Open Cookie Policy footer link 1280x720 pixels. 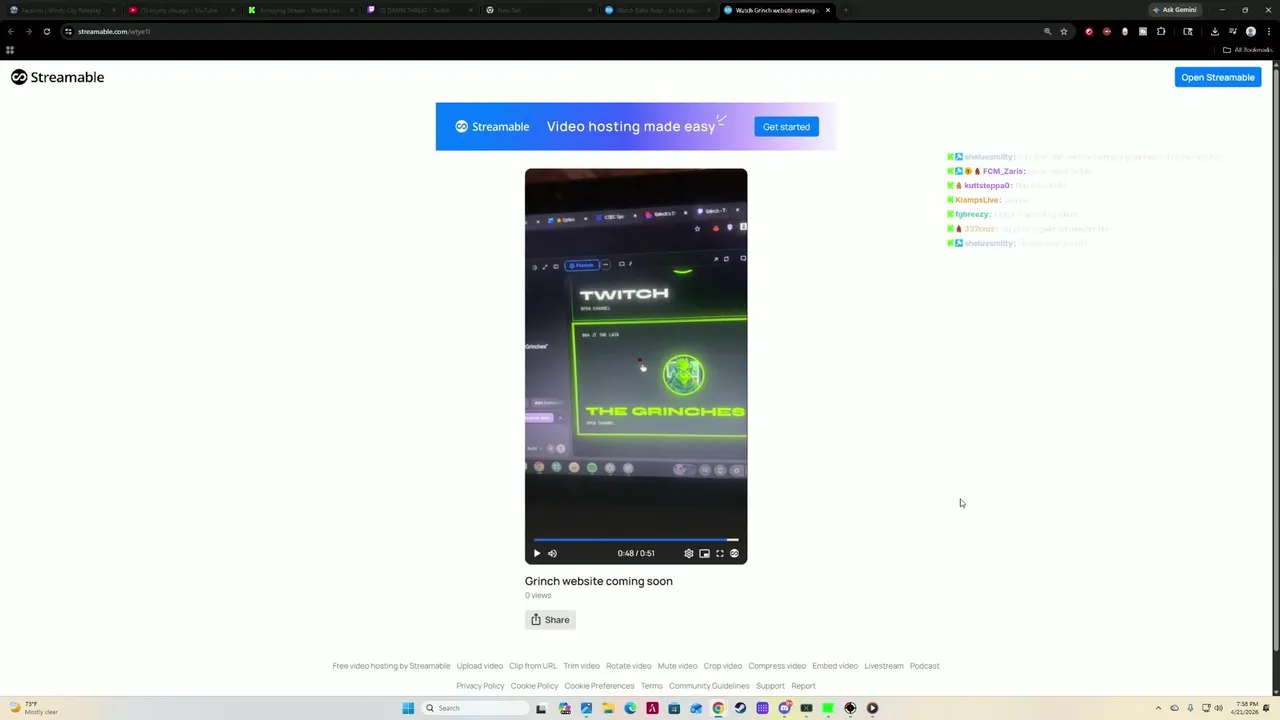pyautogui.click(x=534, y=686)
